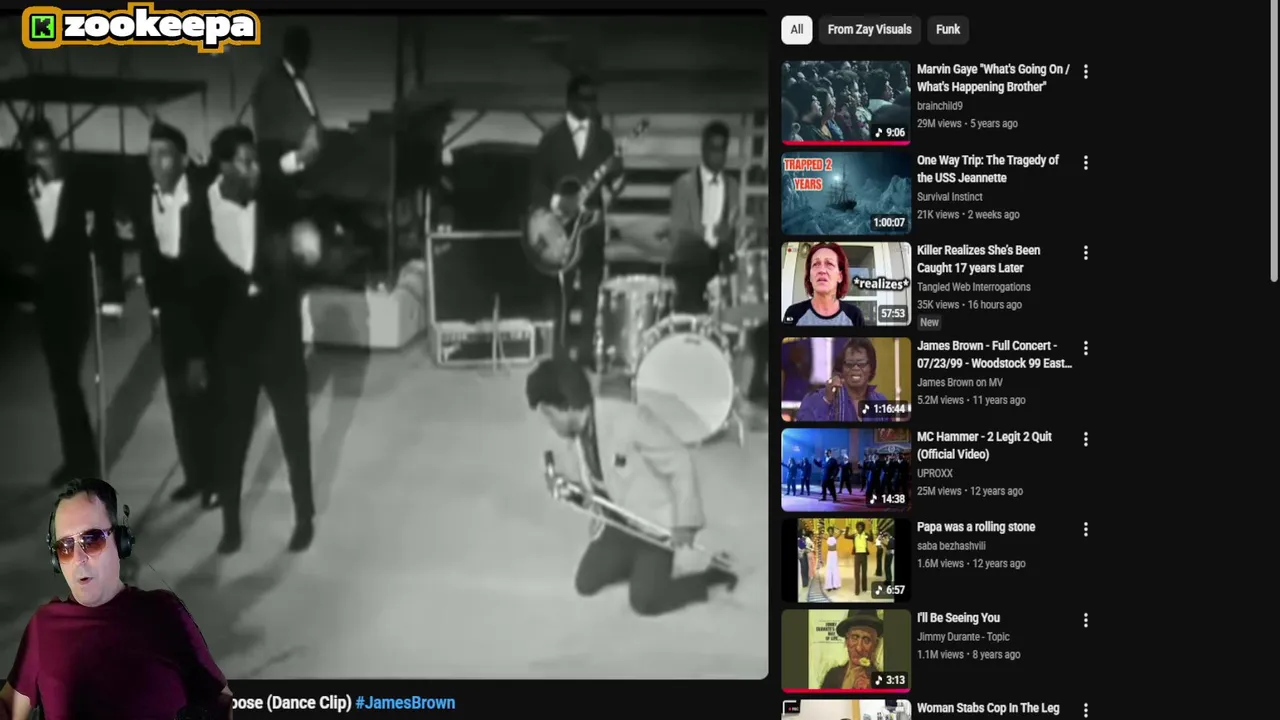Screen dimensions: 1280x720
Task: Click "21K views · 2 weeks ago" text
Action: pyautogui.click(x=968, y=215)
